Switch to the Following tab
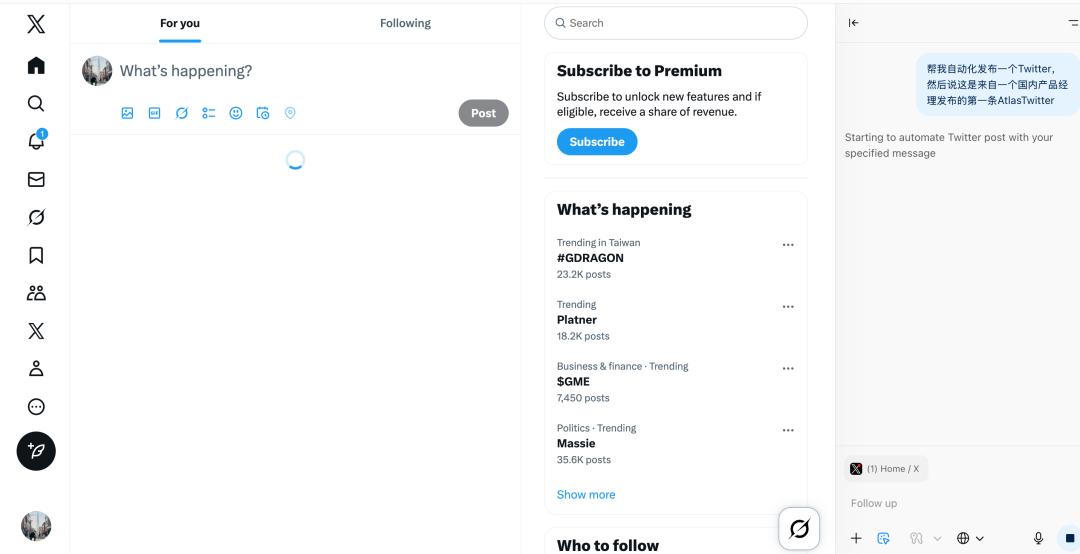Screen dimensions: 1080x554 click(x=405, y=23)
